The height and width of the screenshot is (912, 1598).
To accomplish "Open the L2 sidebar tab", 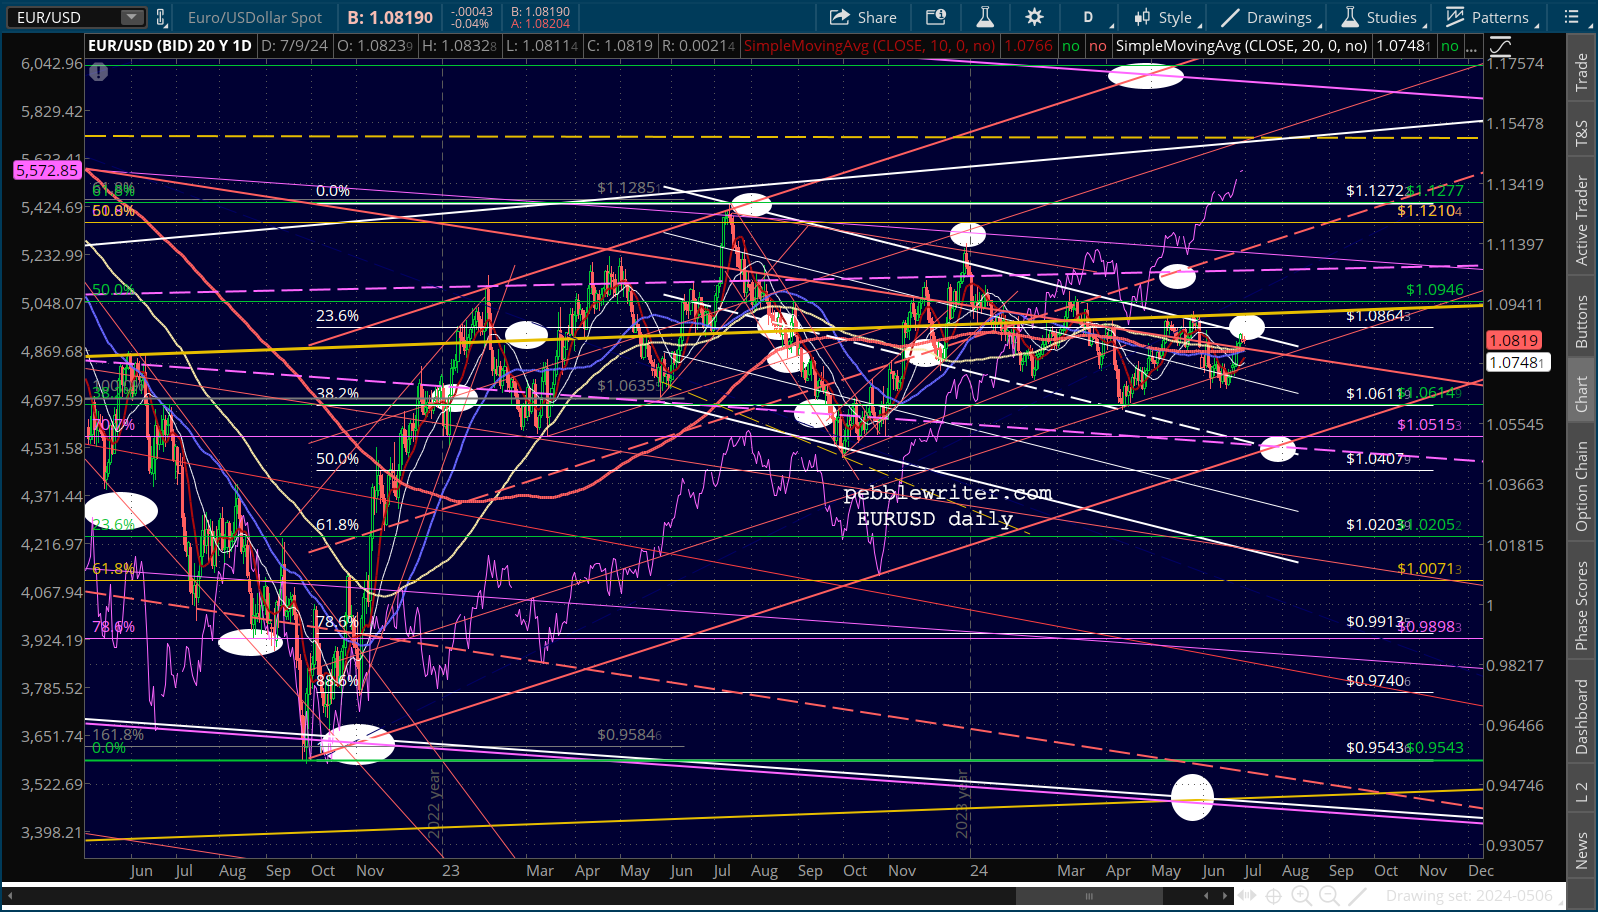I will [x=1581, y=792].
